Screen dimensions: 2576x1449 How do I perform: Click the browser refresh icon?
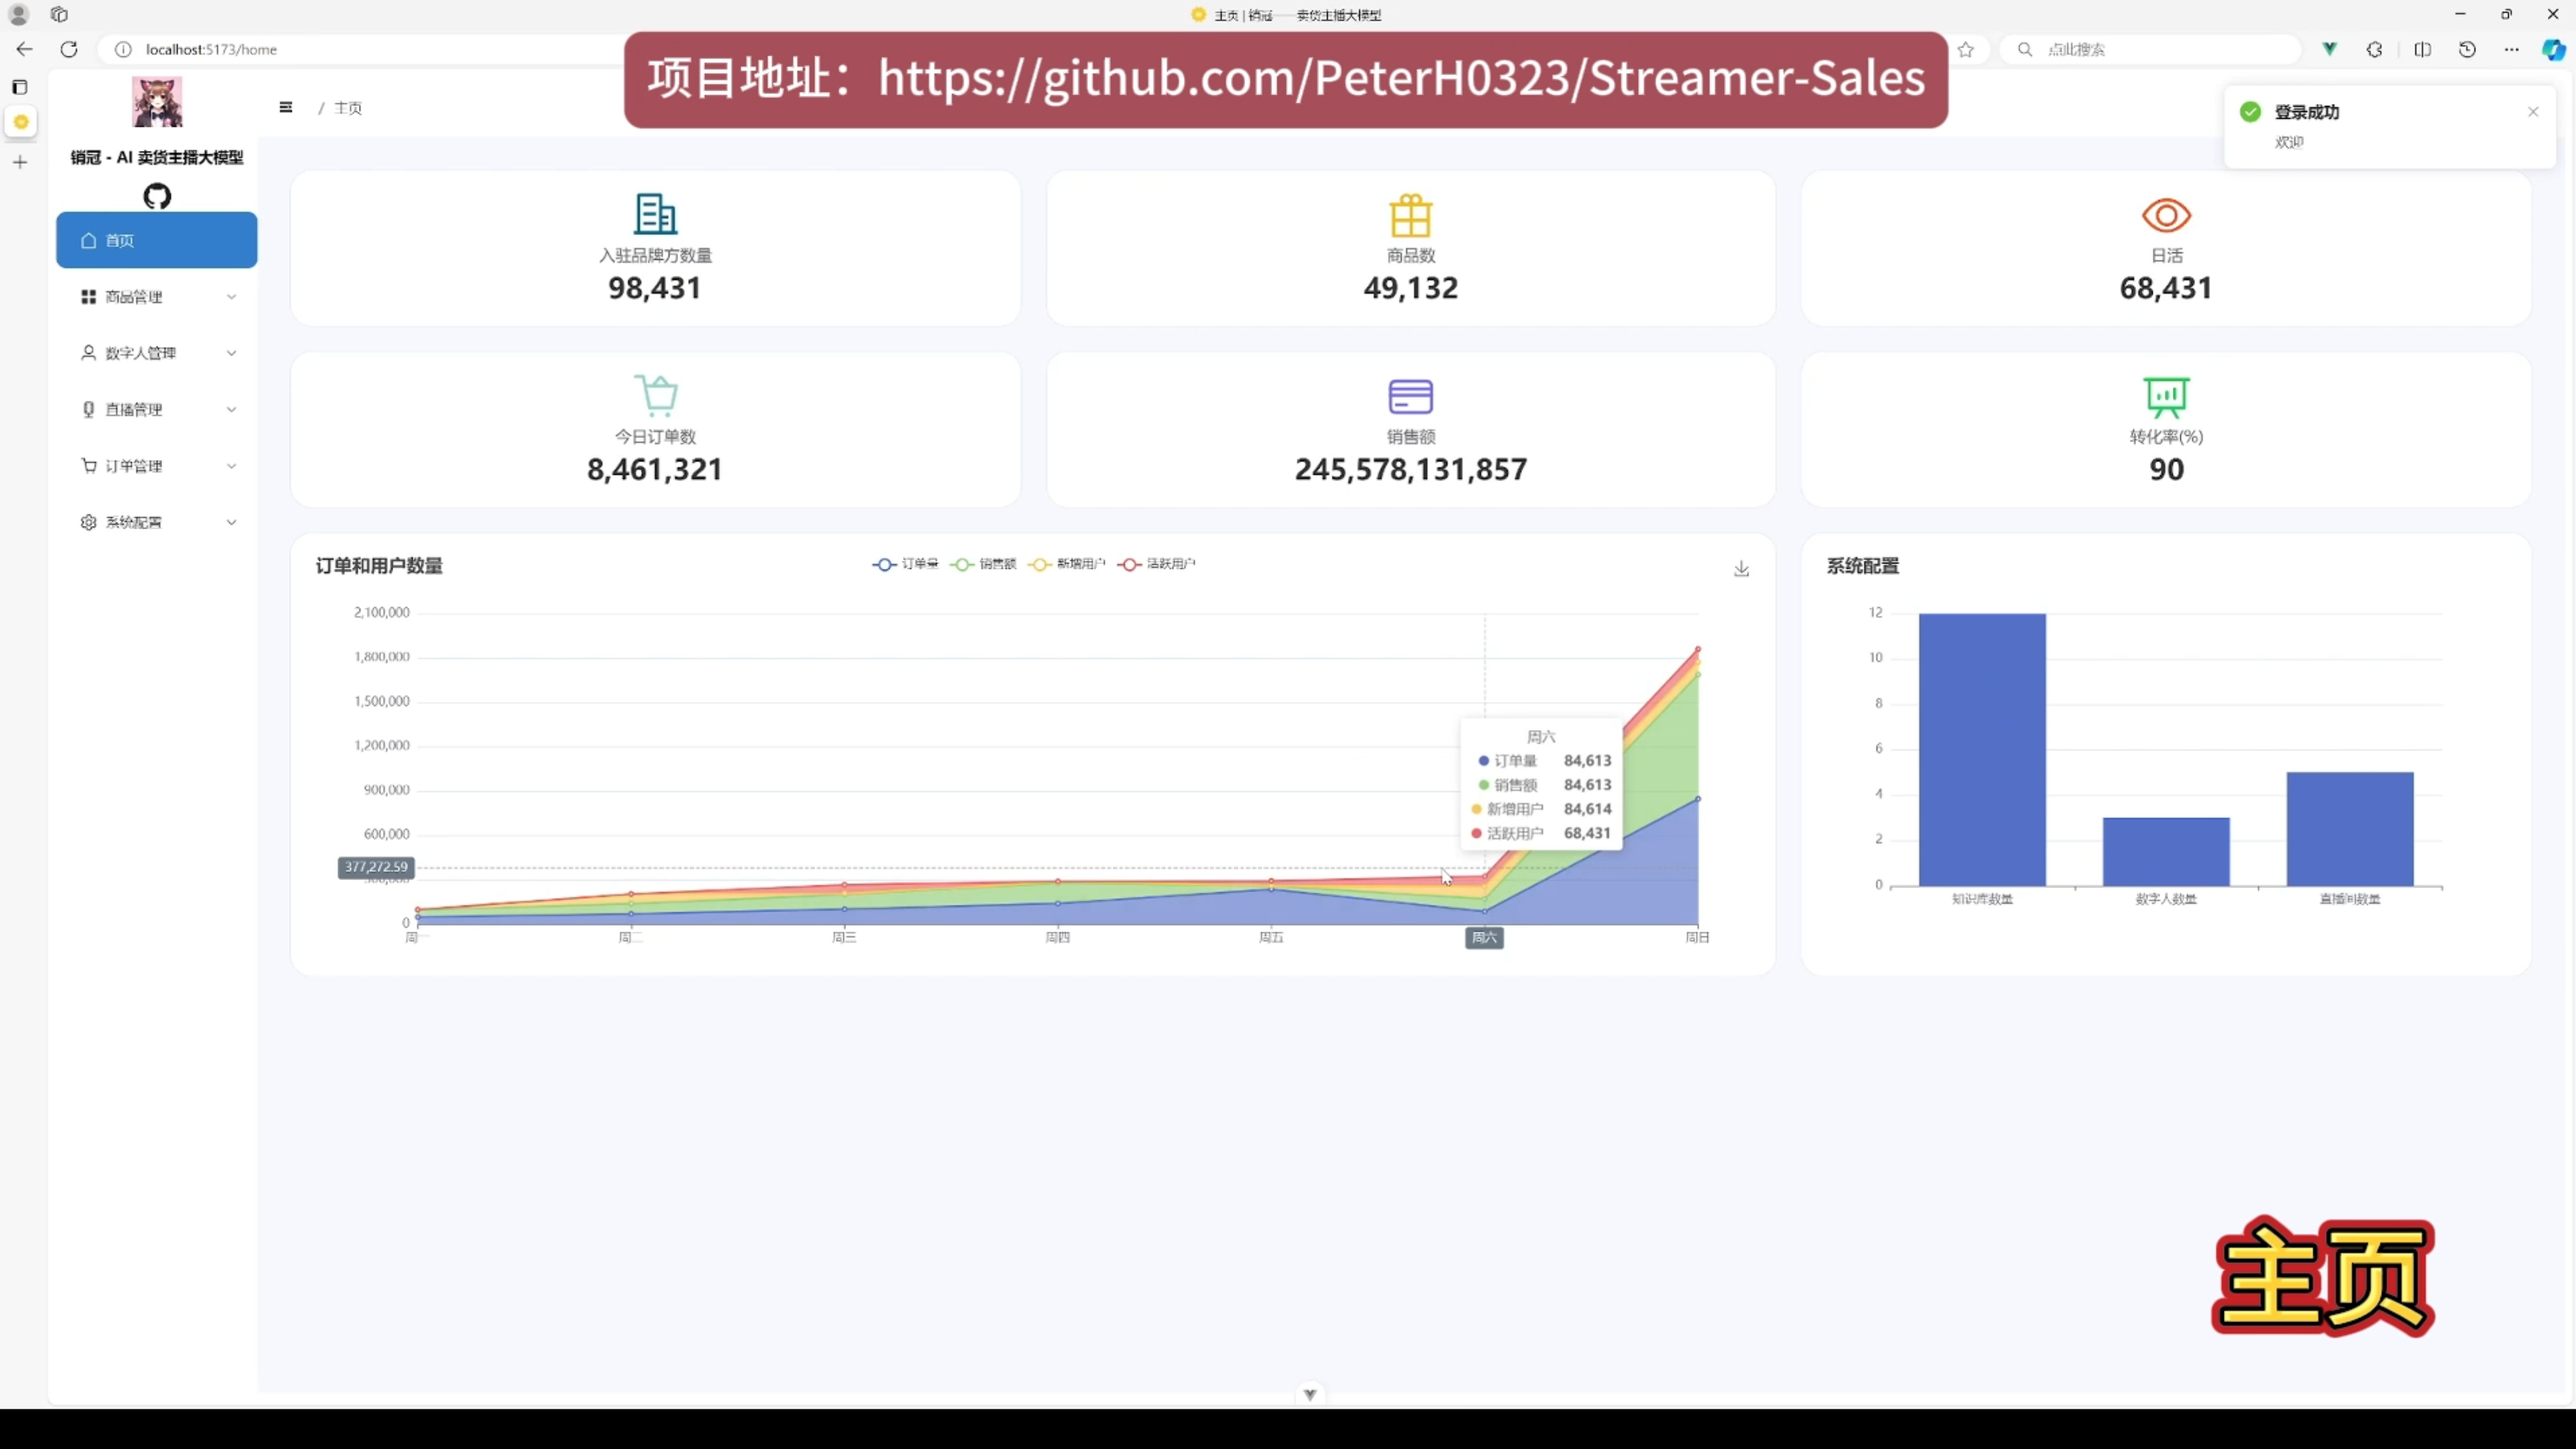pos(69,49)
